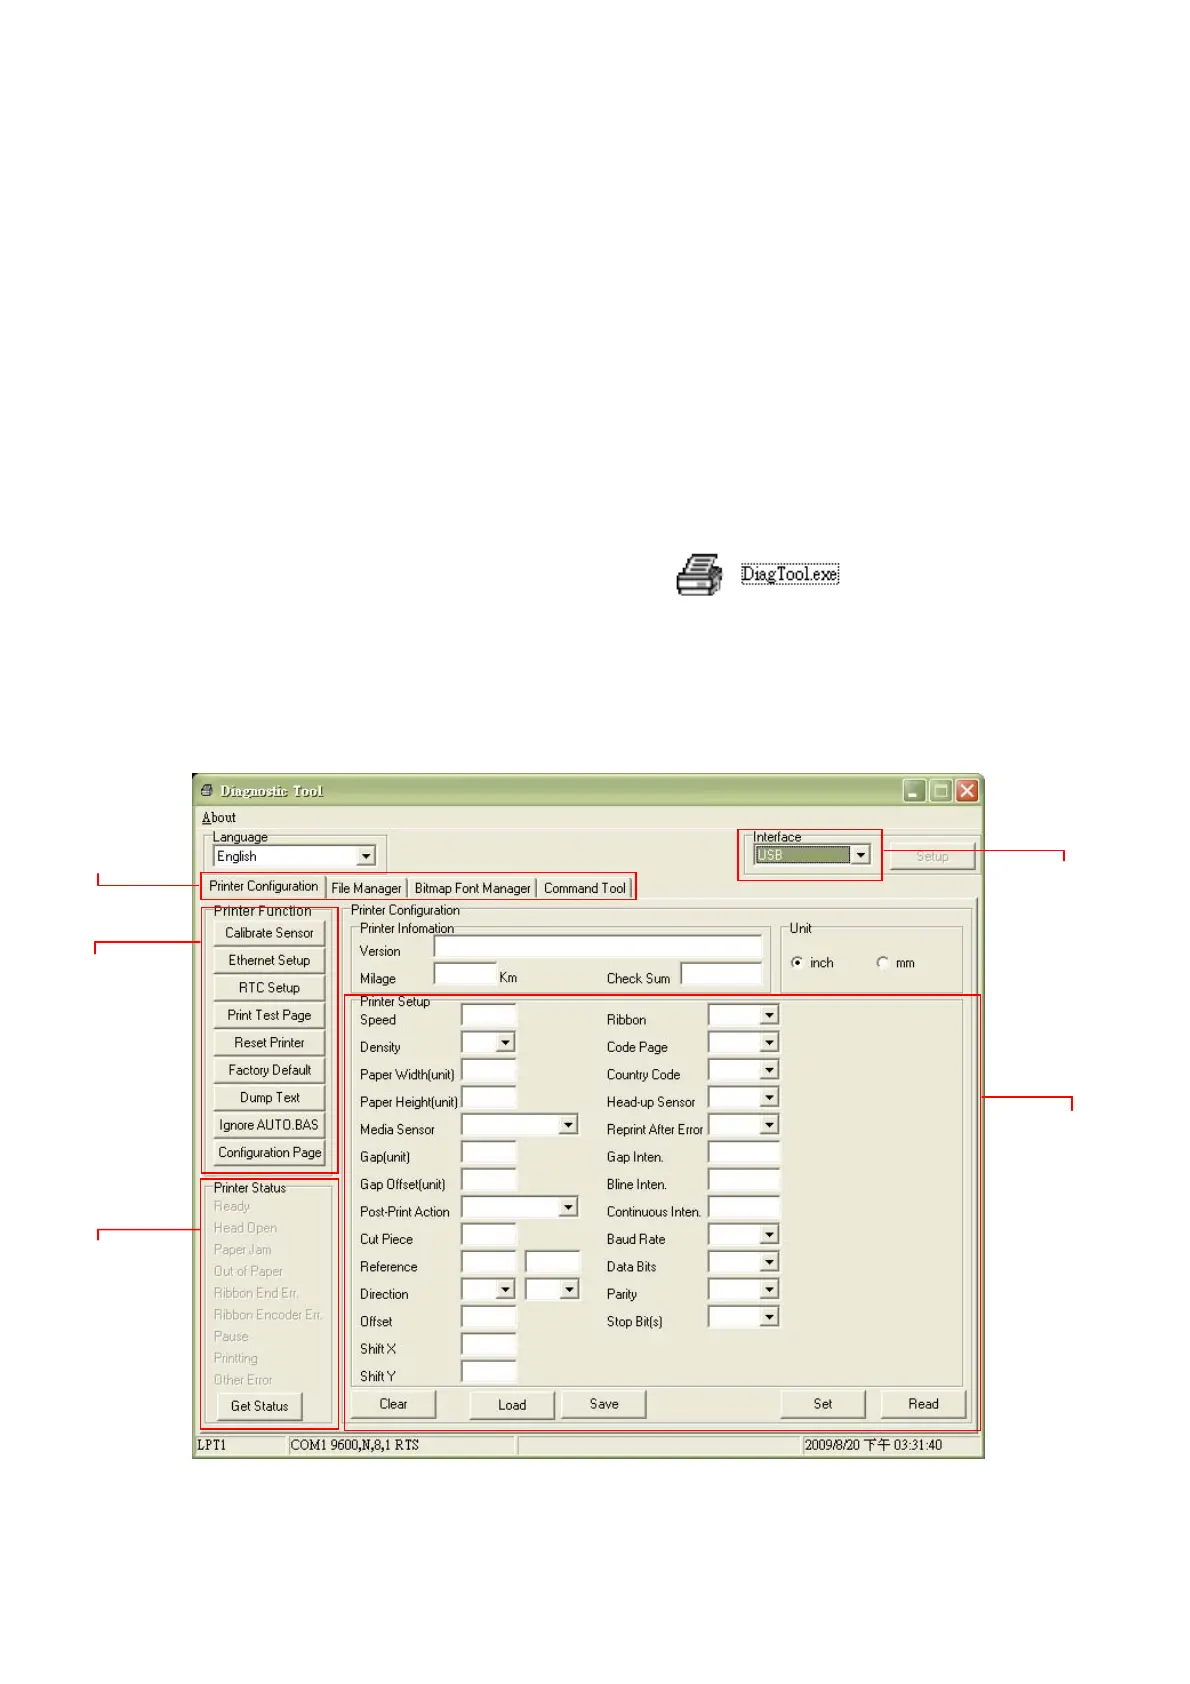Open the Ribbon dropdown

tap(769, 1016)
